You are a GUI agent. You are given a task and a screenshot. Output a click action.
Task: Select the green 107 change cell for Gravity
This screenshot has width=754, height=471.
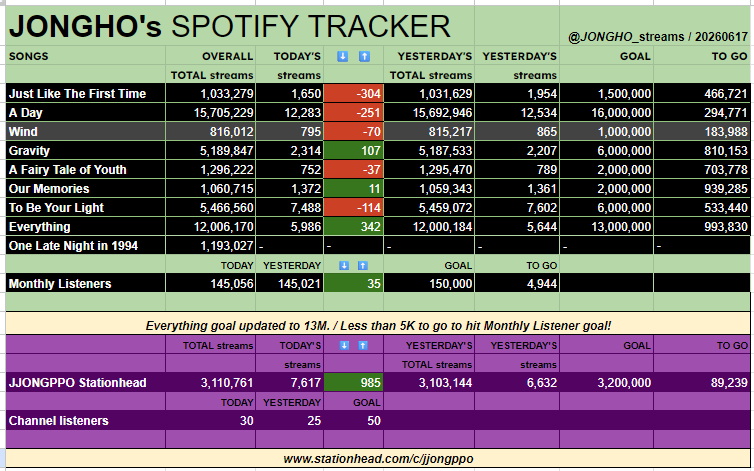(x=353, y=151)
